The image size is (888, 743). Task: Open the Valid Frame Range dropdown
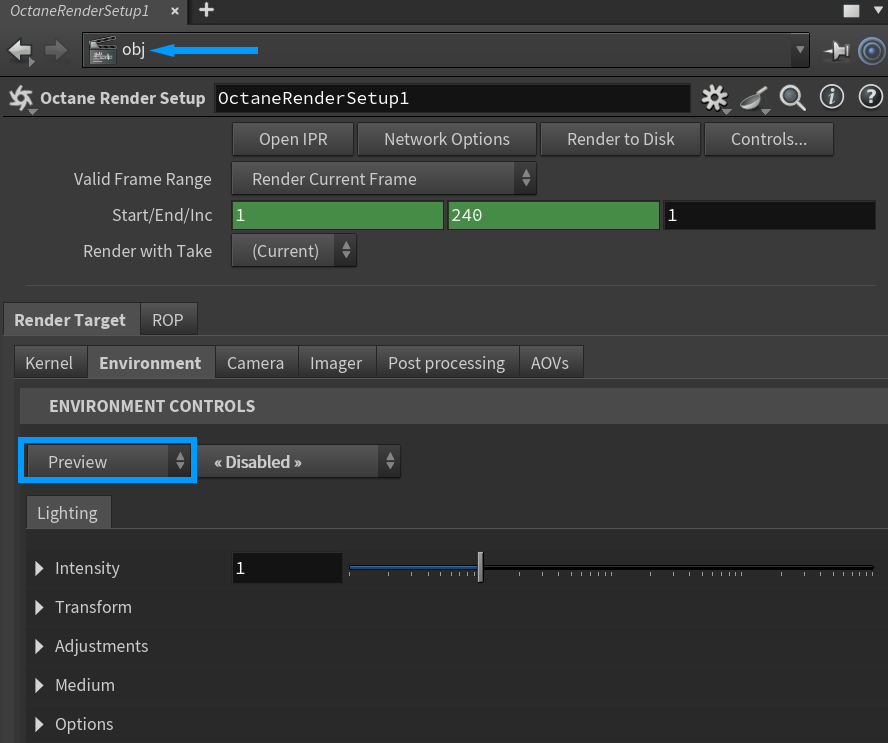[384, 179]
